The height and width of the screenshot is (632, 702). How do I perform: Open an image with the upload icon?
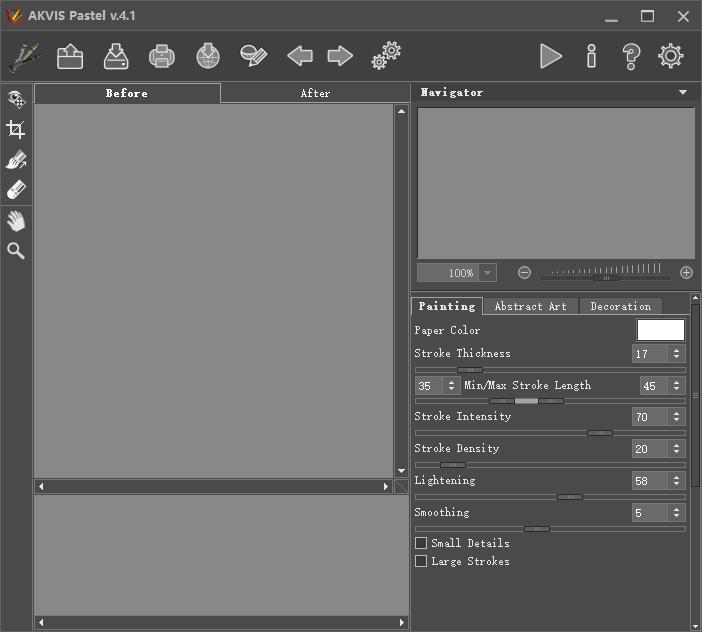pos(70,56)
